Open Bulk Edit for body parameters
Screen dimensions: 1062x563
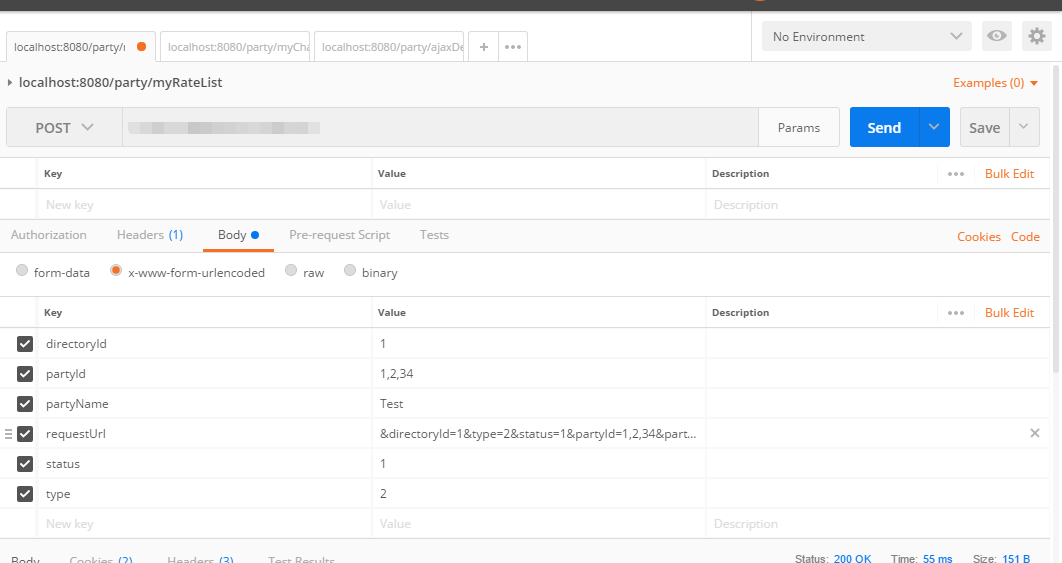click(1009, 313)
